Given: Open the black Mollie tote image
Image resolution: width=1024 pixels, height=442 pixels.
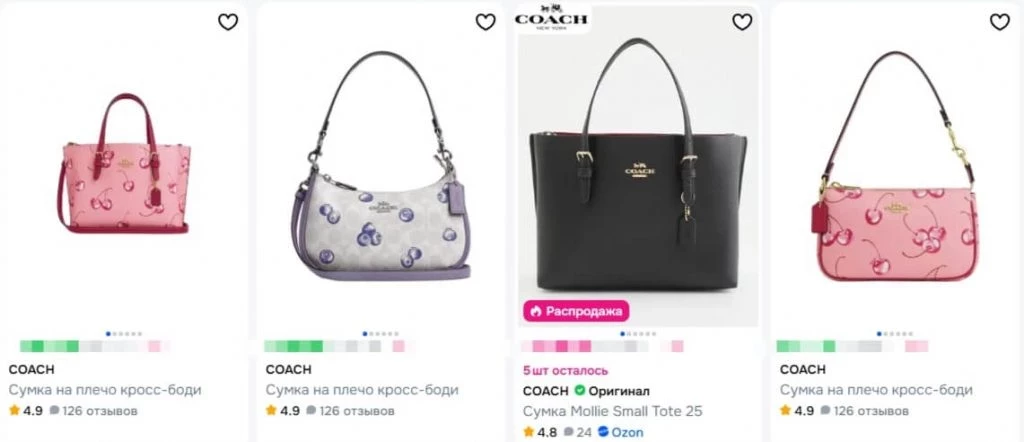Looking at the screenshot, I should coord(639,165).
